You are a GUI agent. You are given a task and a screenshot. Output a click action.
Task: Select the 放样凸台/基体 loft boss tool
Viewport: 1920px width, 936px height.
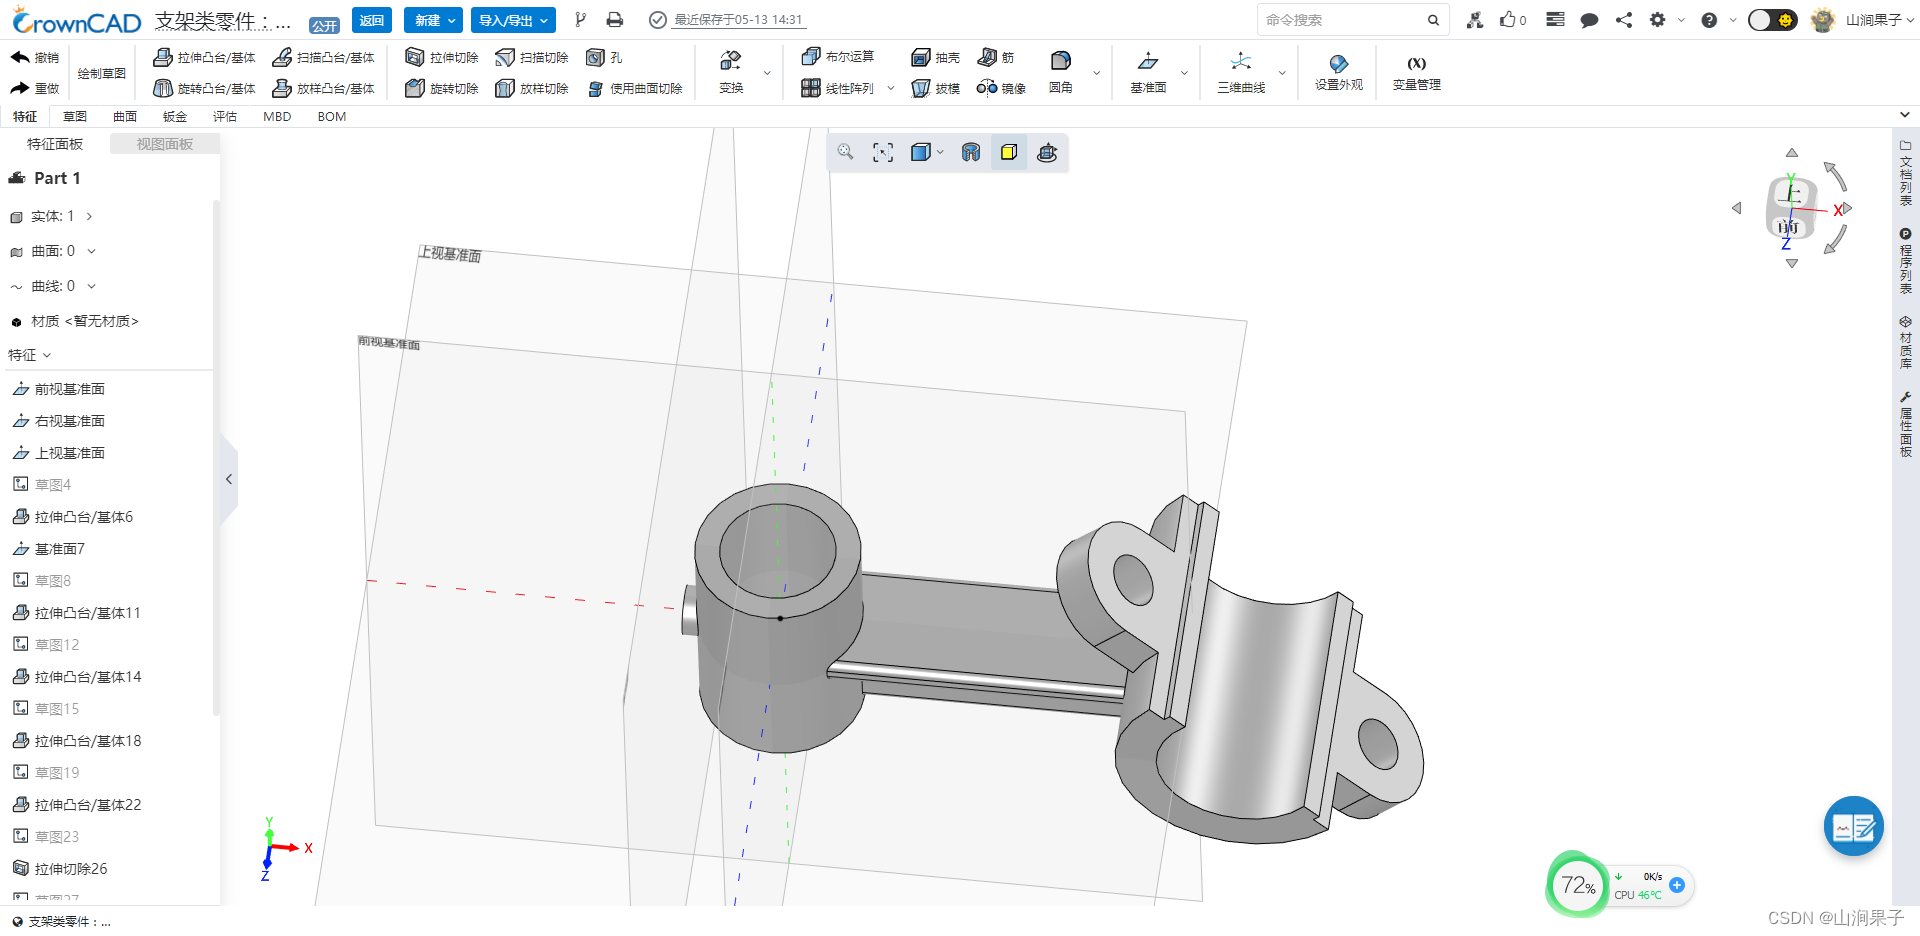[324, 89]
